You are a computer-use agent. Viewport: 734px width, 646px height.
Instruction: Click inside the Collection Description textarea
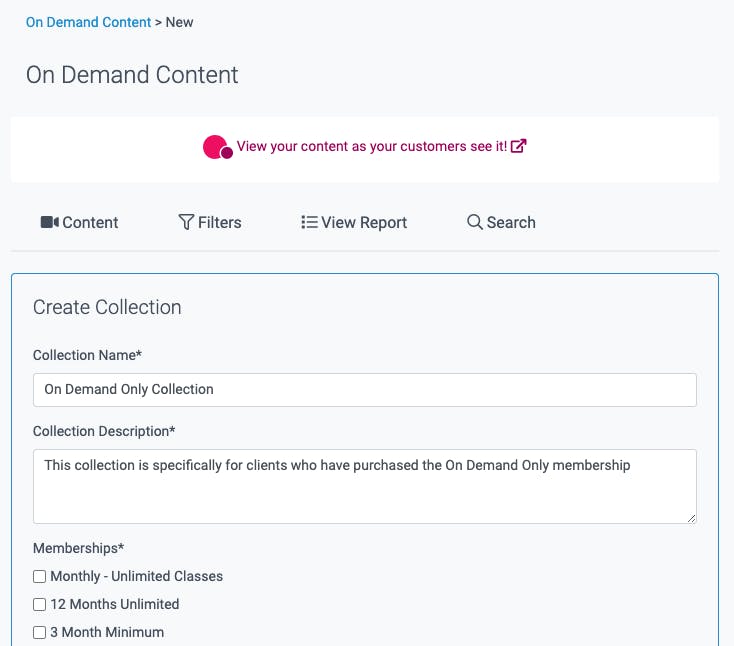pyautogui.click(x=365, y=486)
